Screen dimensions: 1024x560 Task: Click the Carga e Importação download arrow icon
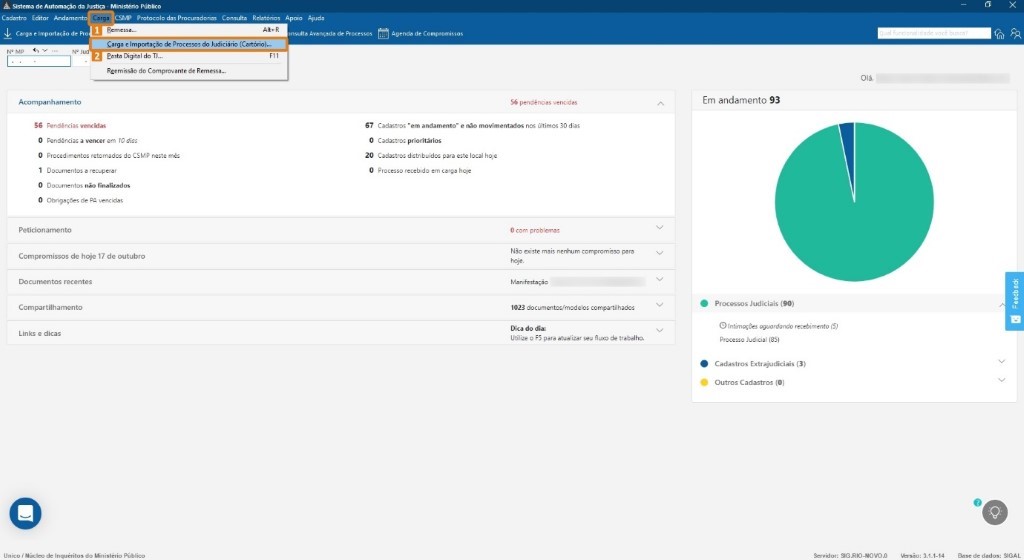pyautogui.click(x=7, y=33)
